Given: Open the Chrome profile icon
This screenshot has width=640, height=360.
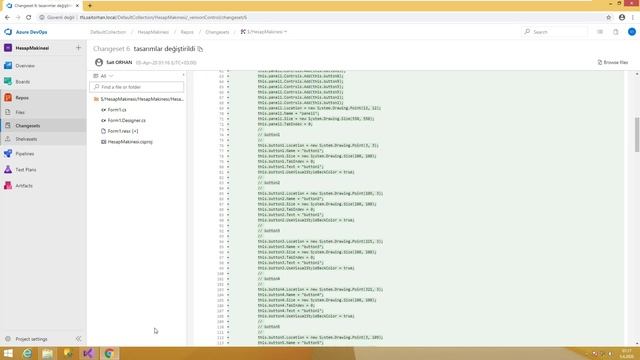Looking at the screenshot, I should point(622,18).
